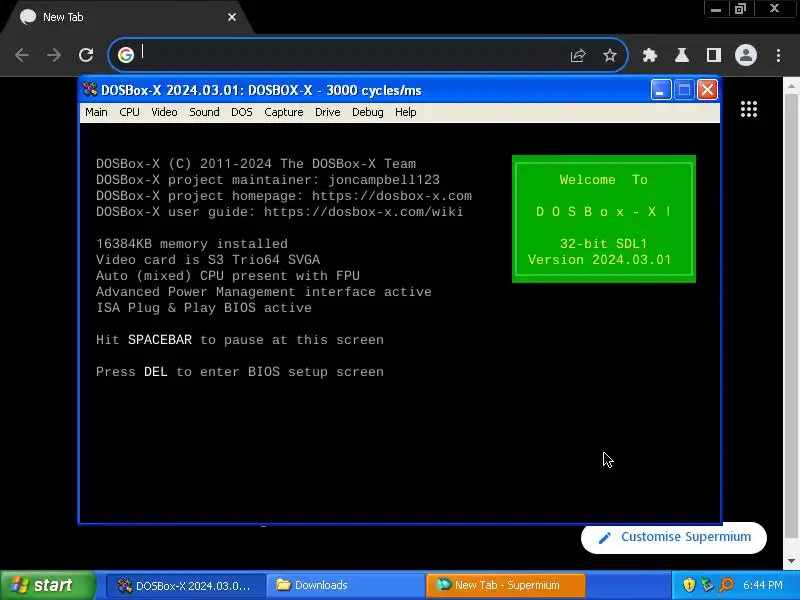
Task: Switch to New Tab - Supermium taskbar button
Action: pos(505,585)
